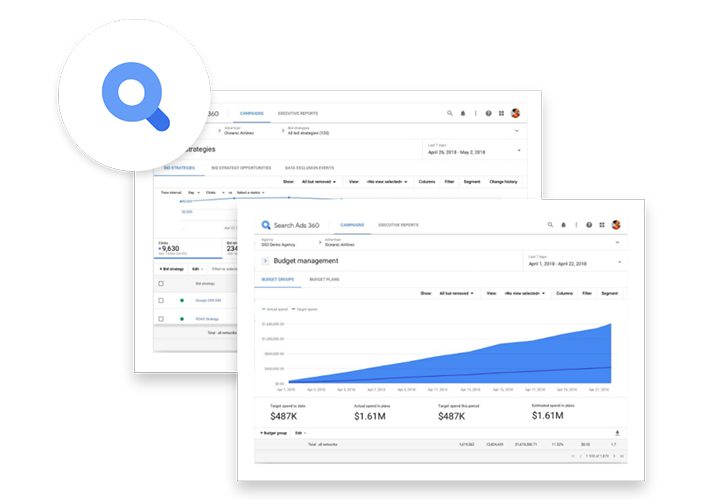Switch to Bid Strategy Opportunities tab
The width and height of the screenshot is (703, 500).
click(241, 168)
